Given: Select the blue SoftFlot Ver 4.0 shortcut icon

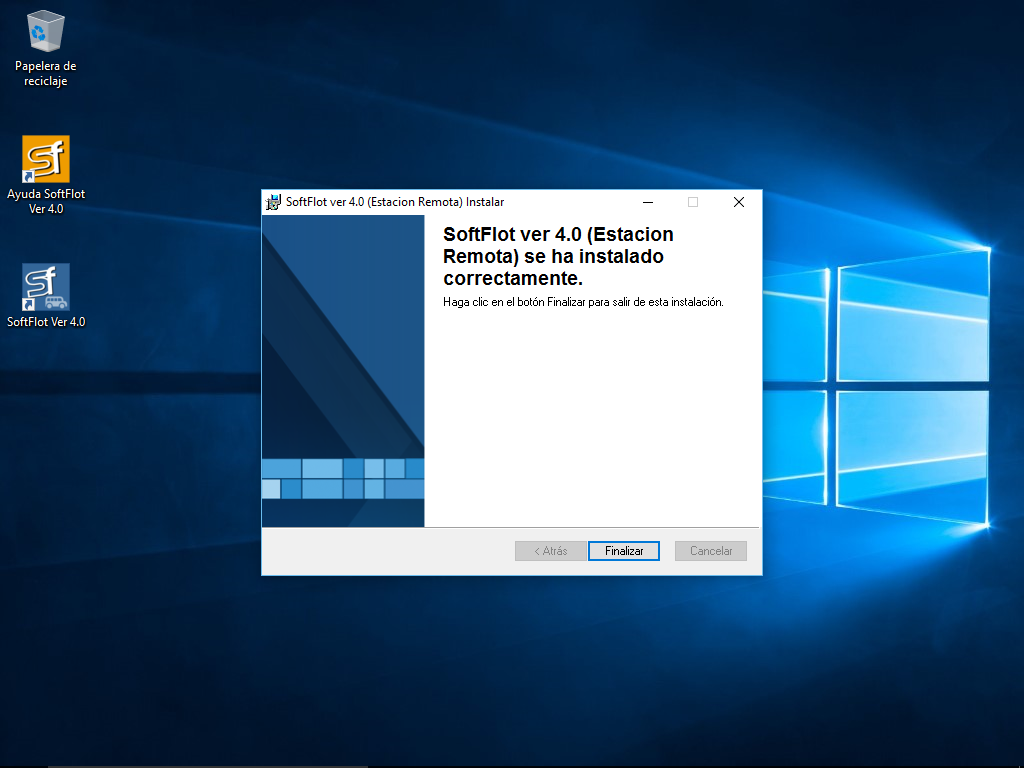Looking at the screenshot, I should point(46,287).
